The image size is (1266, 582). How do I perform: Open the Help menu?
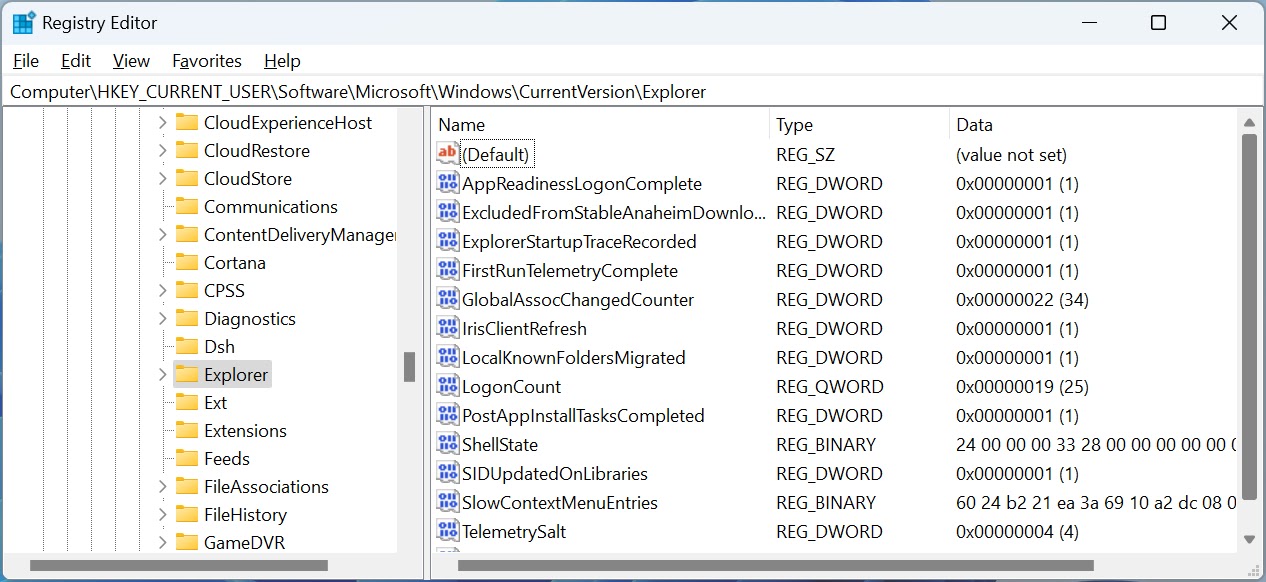click(282, 61)
